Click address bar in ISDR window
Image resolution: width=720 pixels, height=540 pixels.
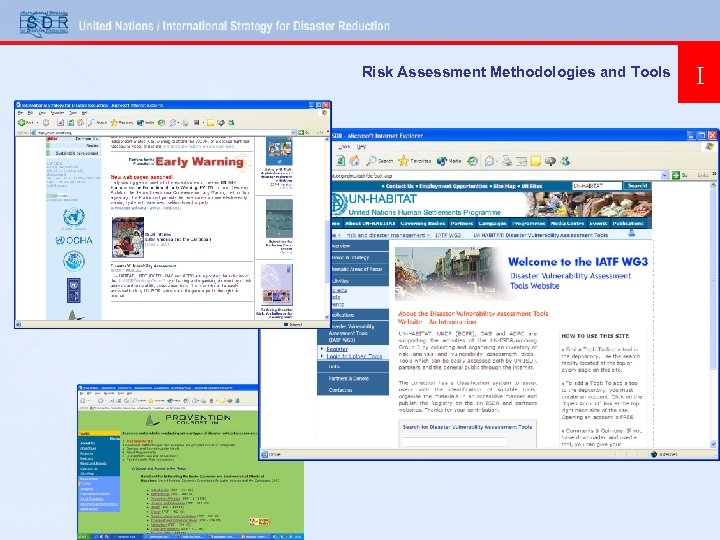pyautogui.click(x=163, y=133)
